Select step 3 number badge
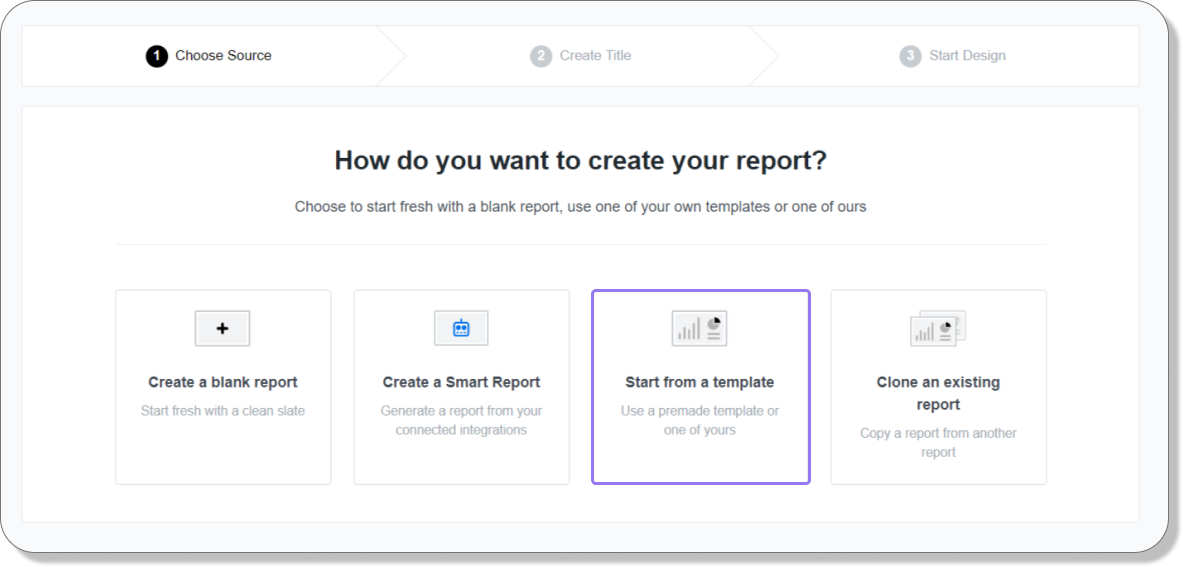Image resolution: width=1183 pixels, height=567 pixels. point(911,56)
